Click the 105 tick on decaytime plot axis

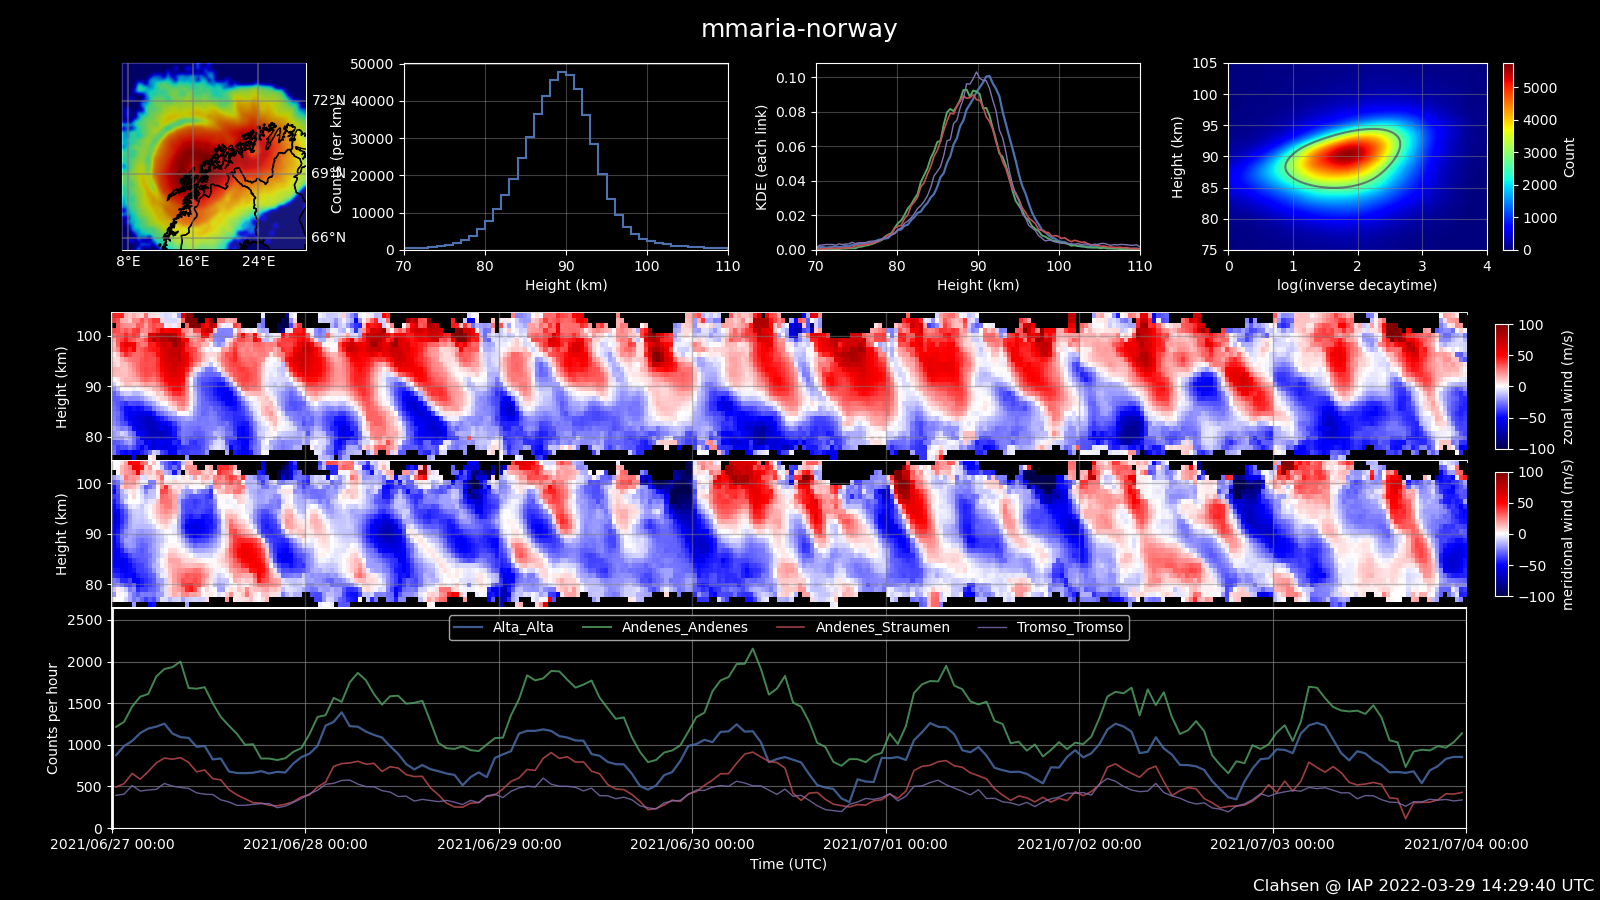(1205, 64)
